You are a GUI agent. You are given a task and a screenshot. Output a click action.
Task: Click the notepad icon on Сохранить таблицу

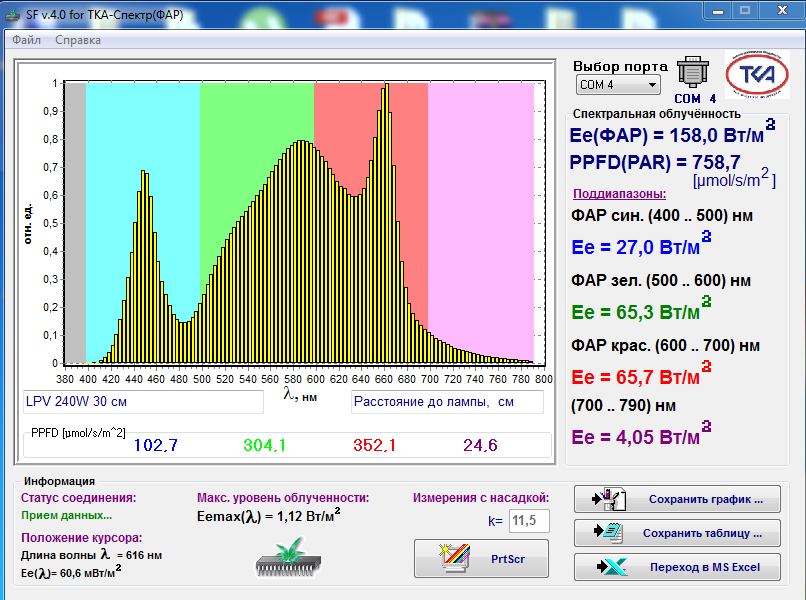tap(609, 532)
